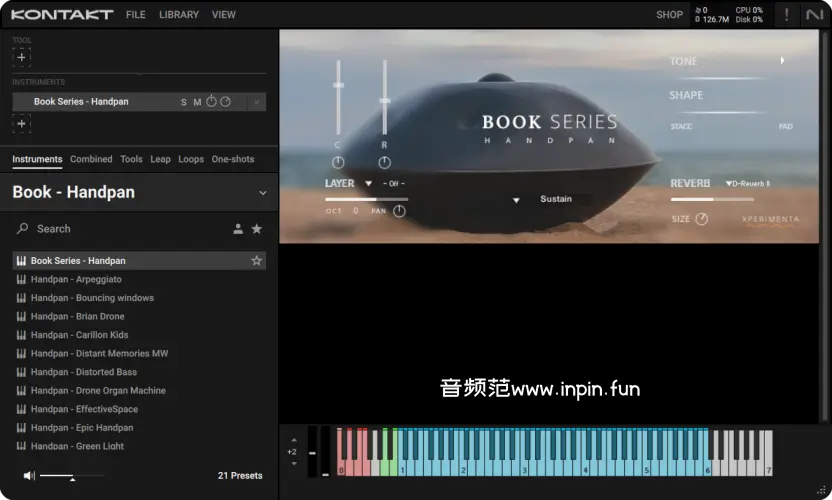This screenshot has height=500, width=832.
Task: Select Handpan - Bouncing windows preset
Action: pos(139,298)
